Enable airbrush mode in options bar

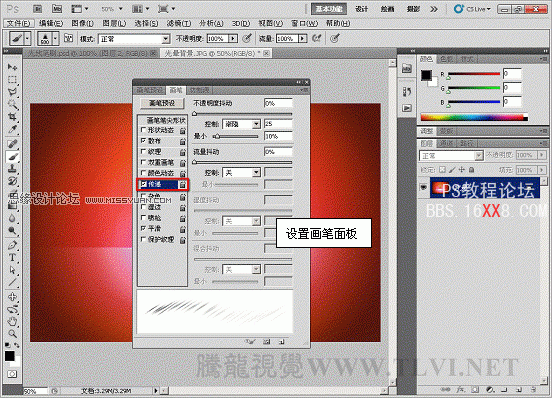pyautogui.click(x=316, y=38)
